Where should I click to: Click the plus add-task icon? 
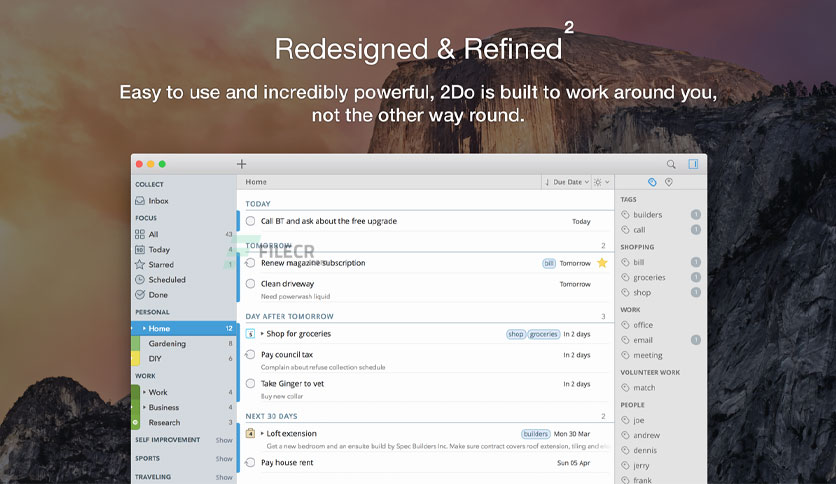[242, 164]
